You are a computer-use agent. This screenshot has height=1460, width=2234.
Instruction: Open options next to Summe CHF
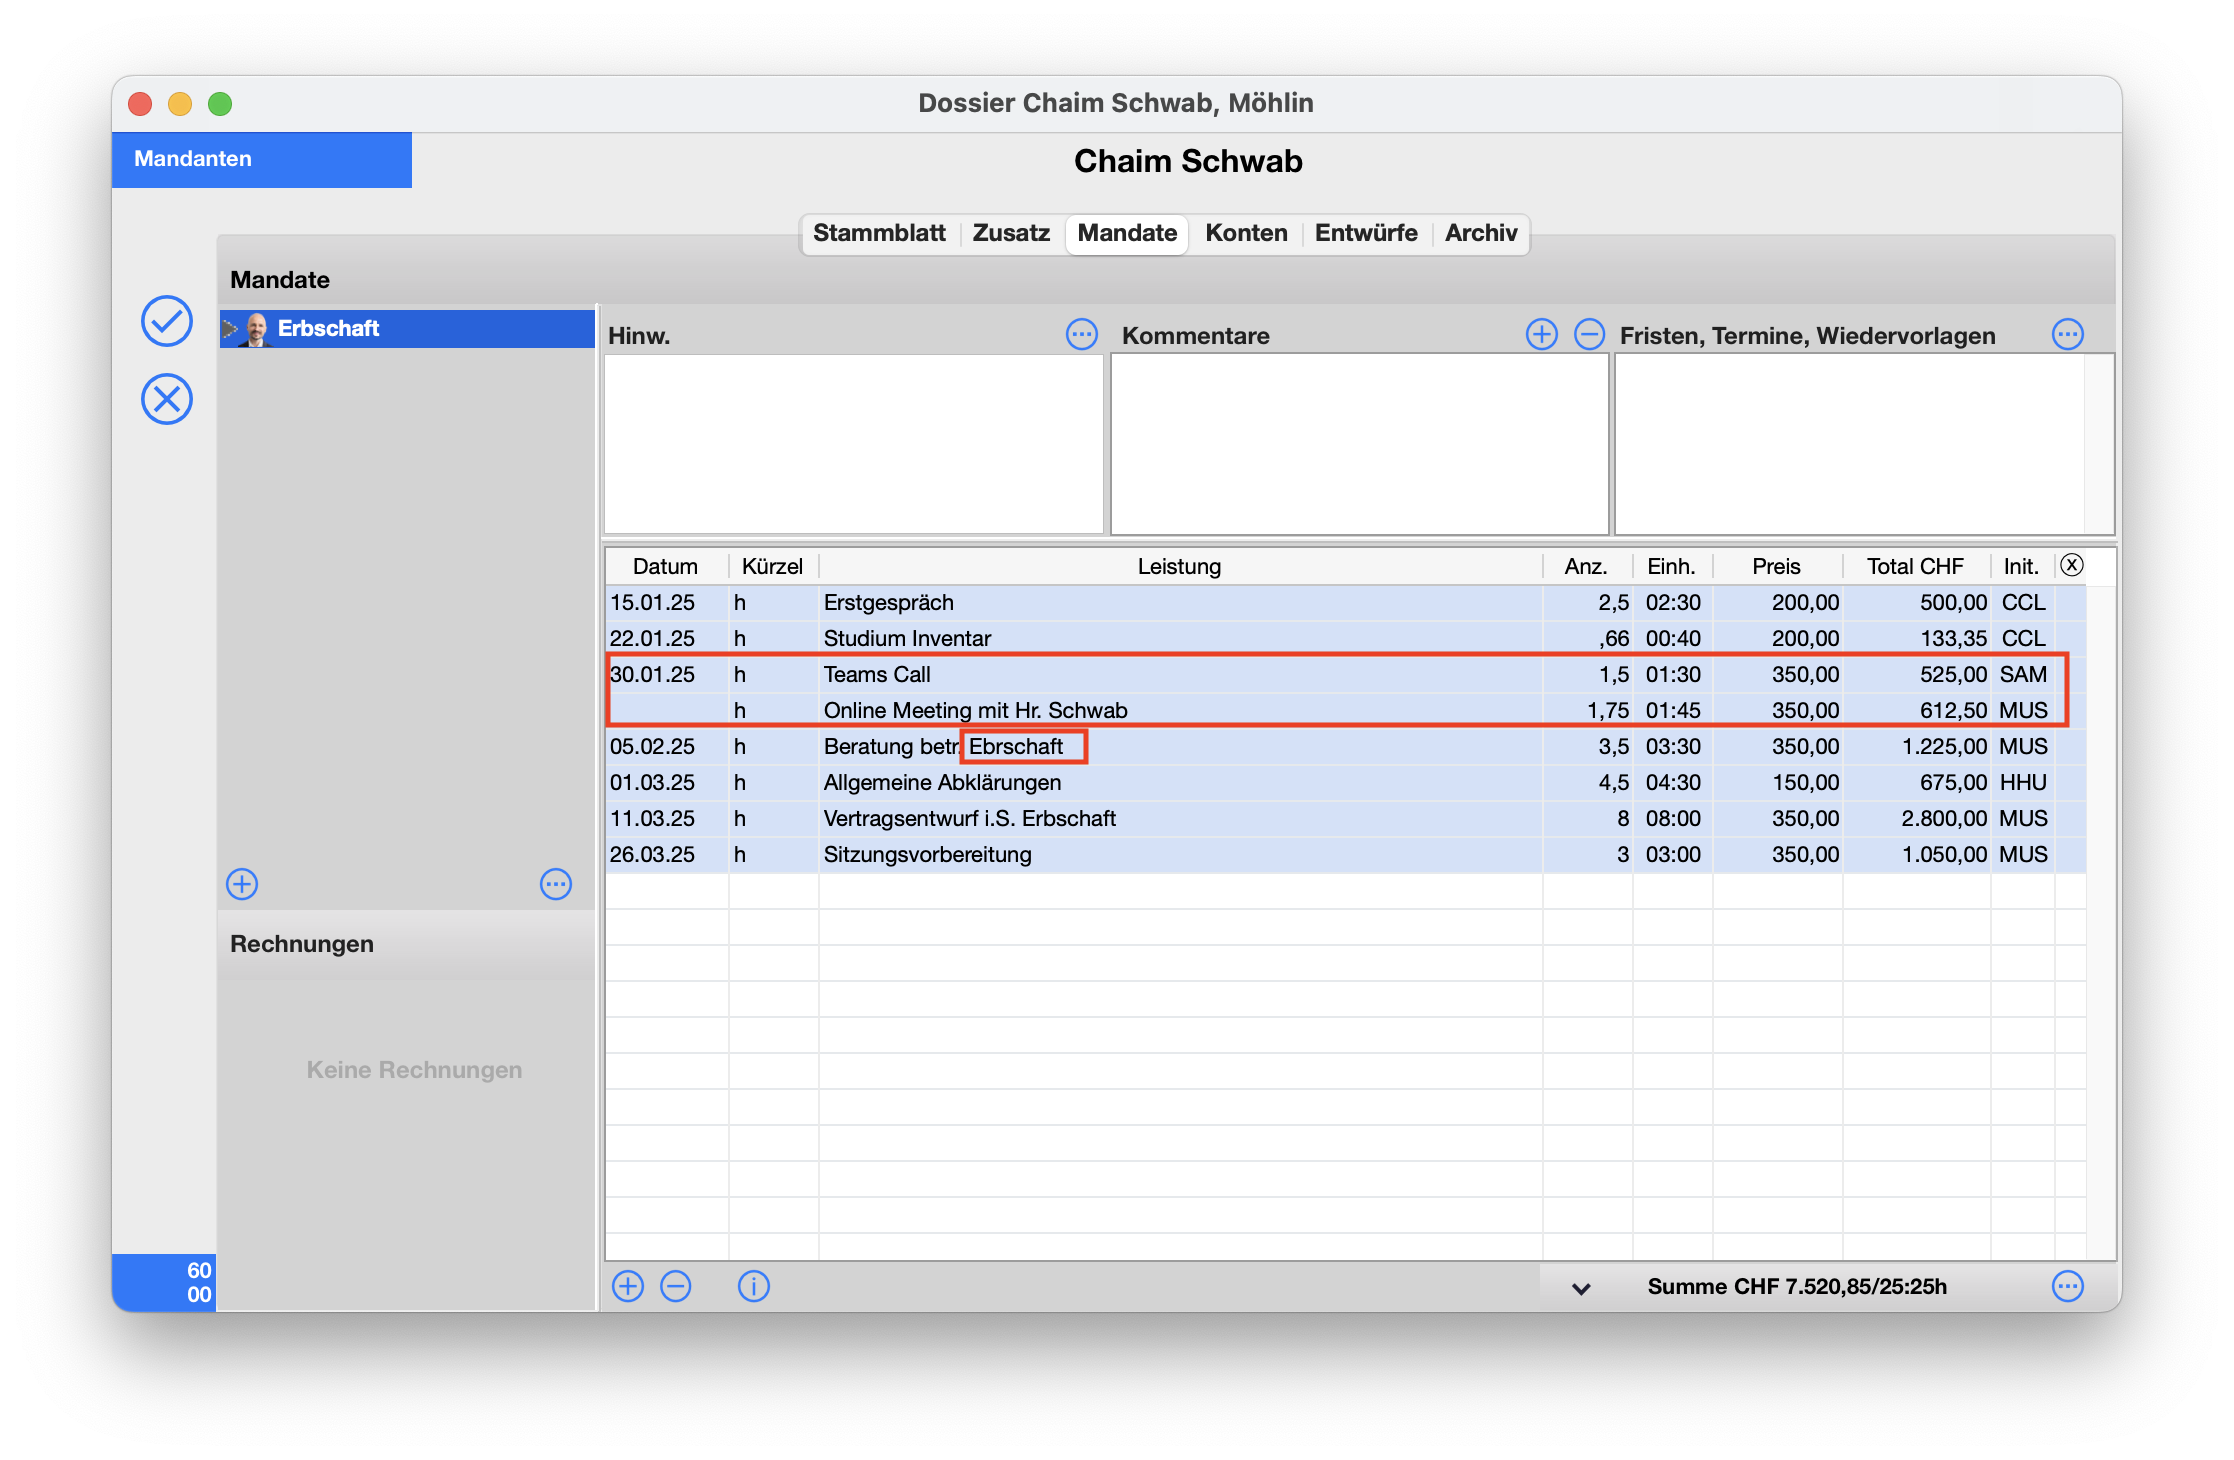click(x=2067, y=1286)
